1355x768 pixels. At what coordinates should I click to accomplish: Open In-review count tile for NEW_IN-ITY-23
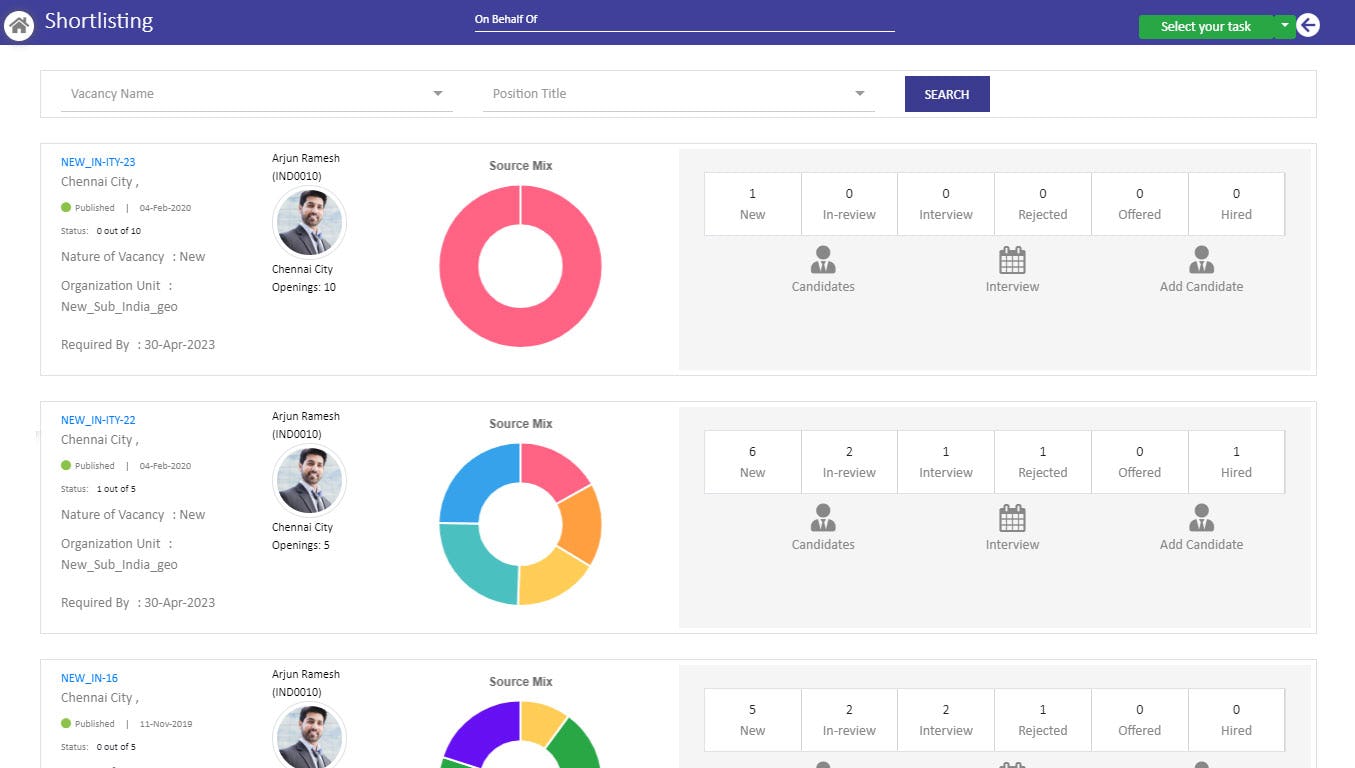point(849,204)
